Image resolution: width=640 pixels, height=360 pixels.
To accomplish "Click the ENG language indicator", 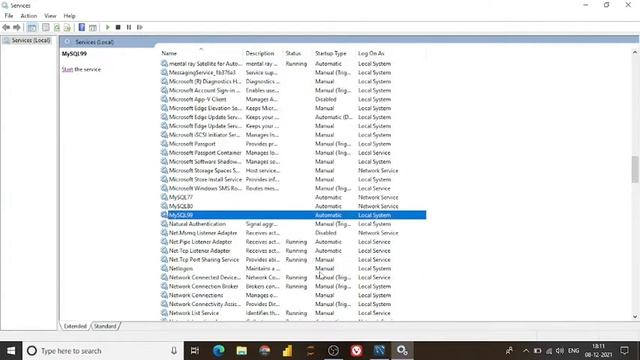I will pyautogui.click(x=573, y=351).
